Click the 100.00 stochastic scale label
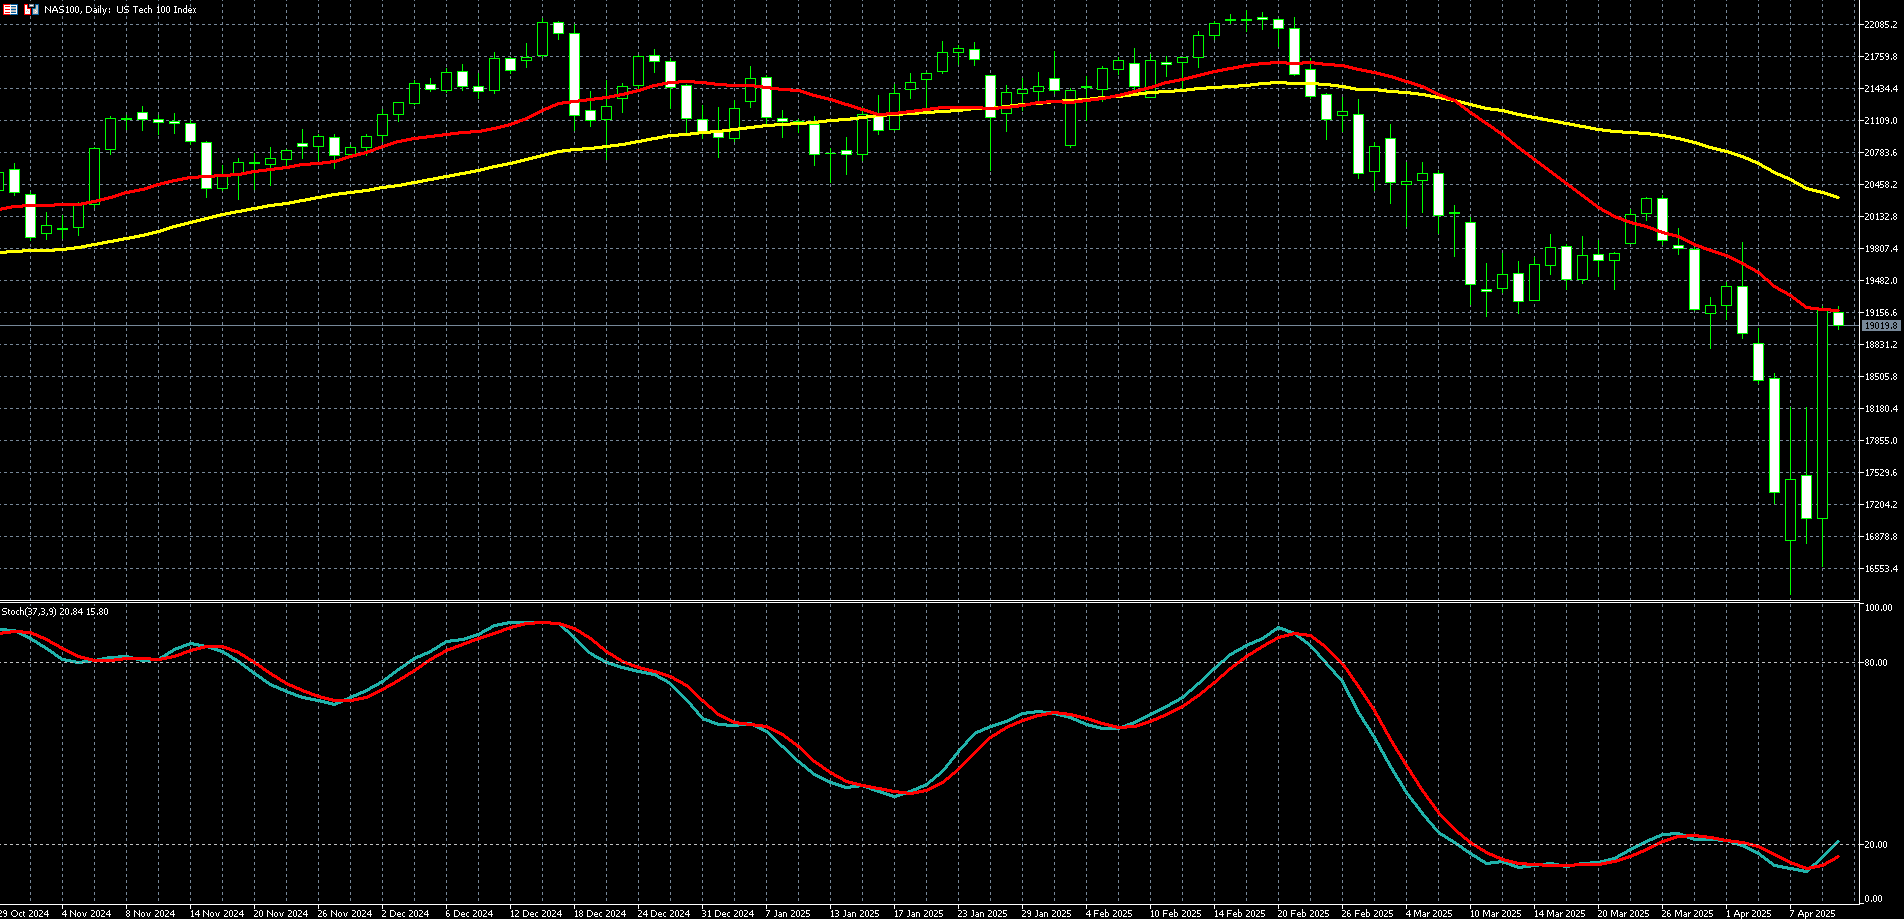1904x919 pixels. (1878, 608)
